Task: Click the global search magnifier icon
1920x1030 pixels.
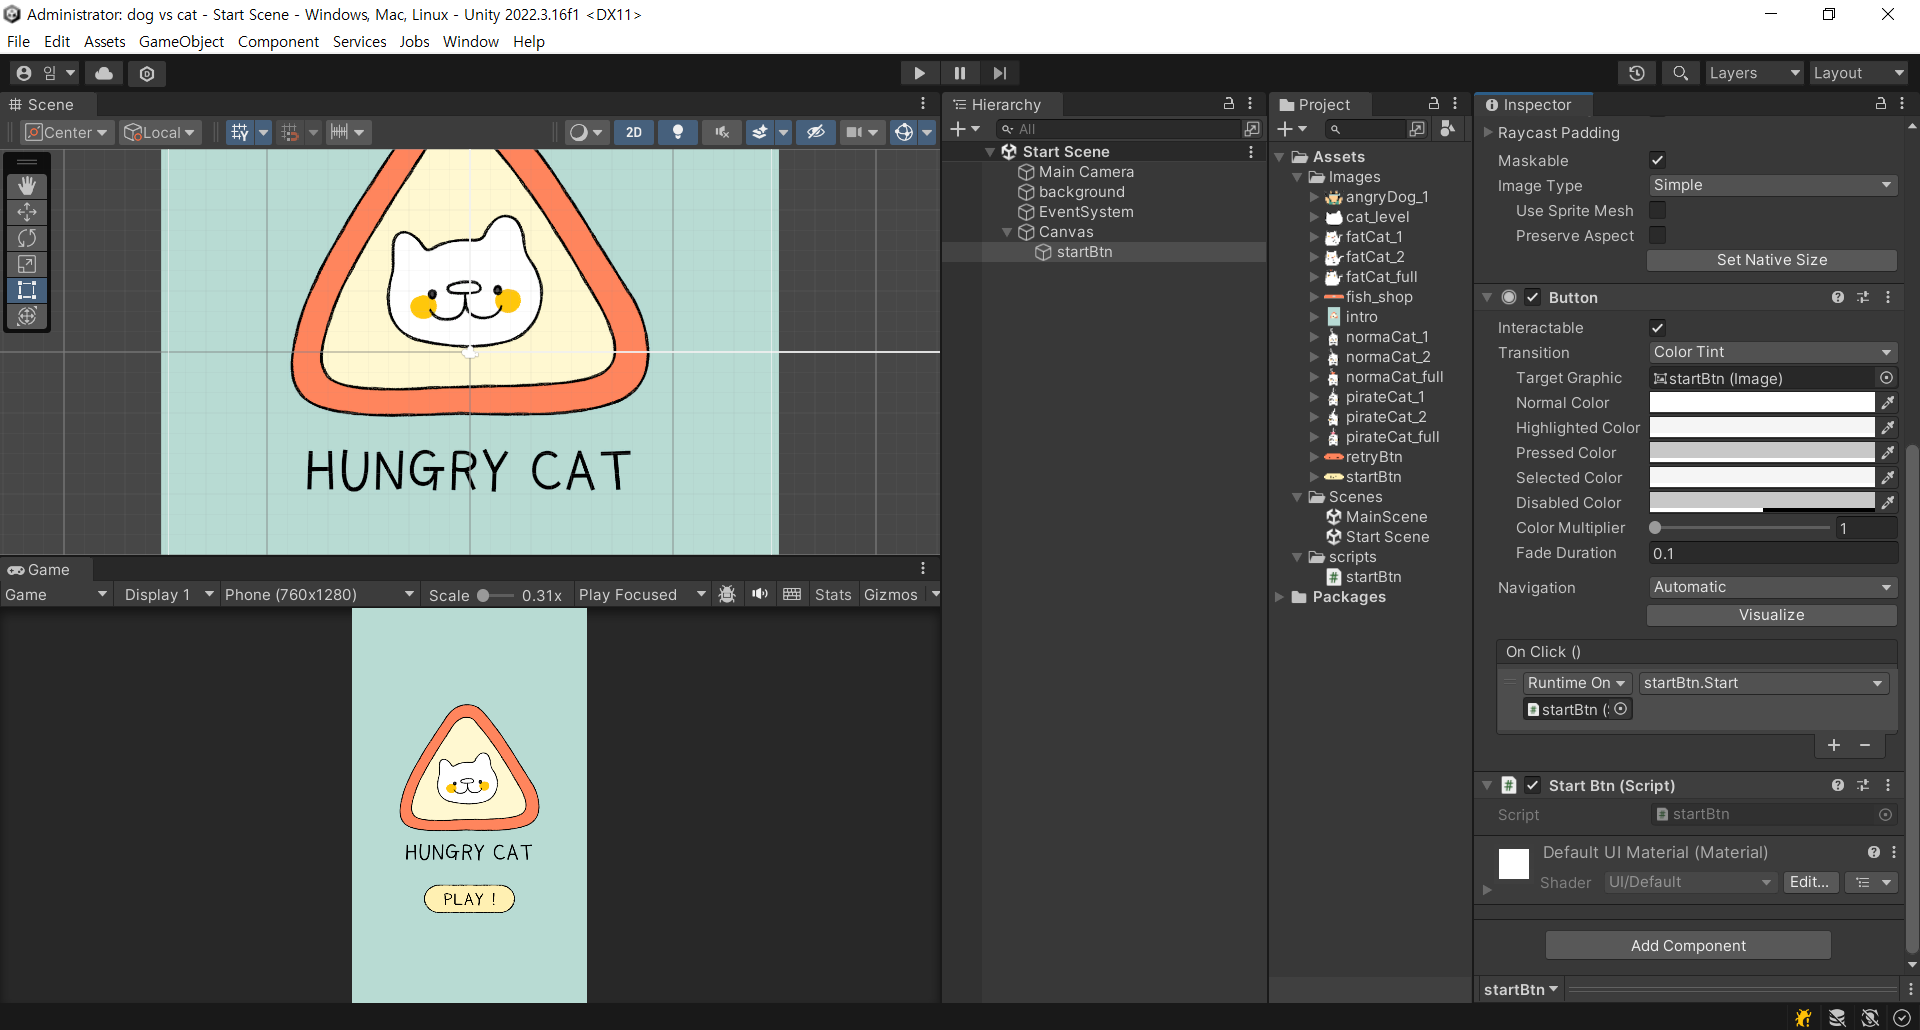Action: 1681,73
